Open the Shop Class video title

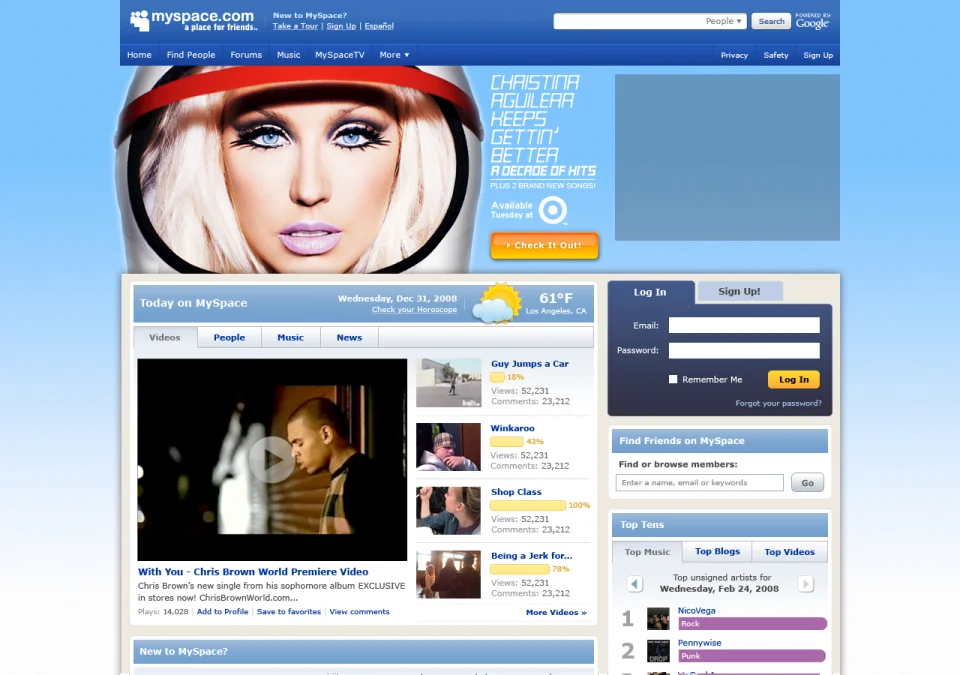tap(516, 492)
